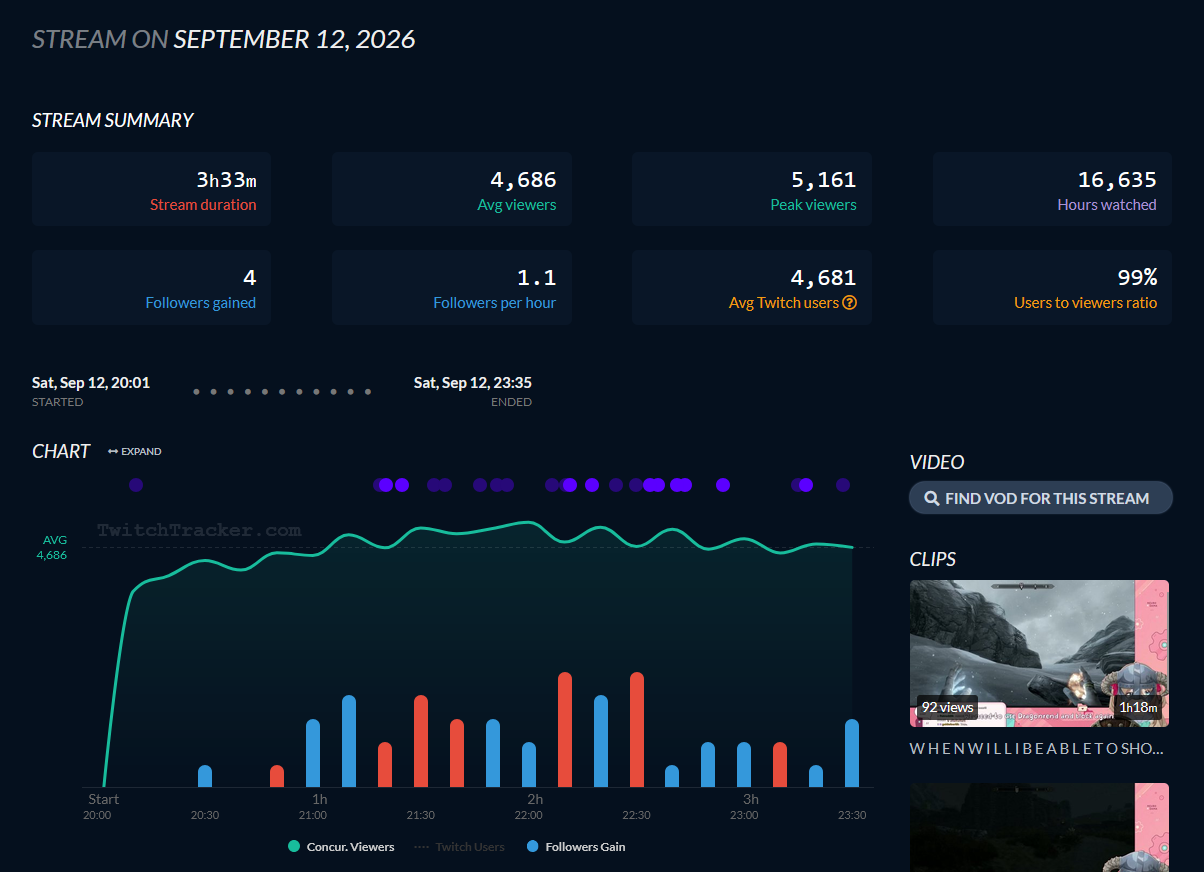Click the expand arrows icon beside CHART
The height and width of the screenshot is (872, 1204).
113,452
